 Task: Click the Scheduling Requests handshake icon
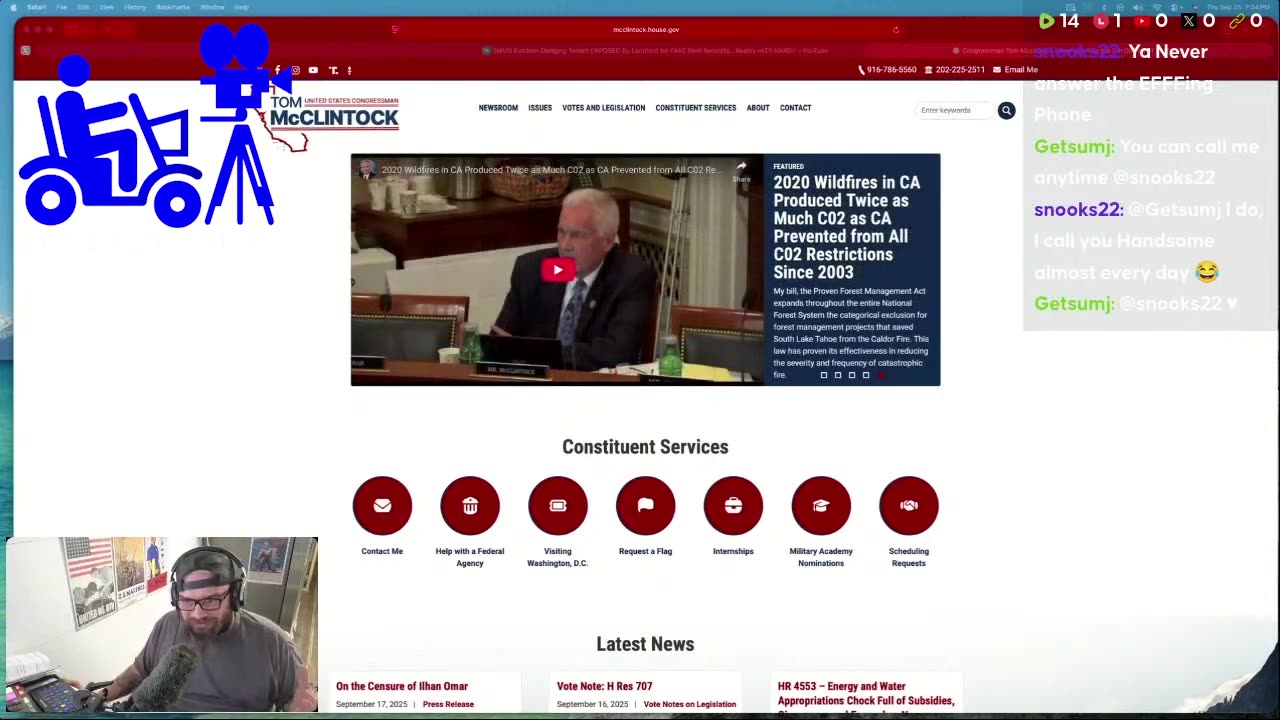(909, 505)
